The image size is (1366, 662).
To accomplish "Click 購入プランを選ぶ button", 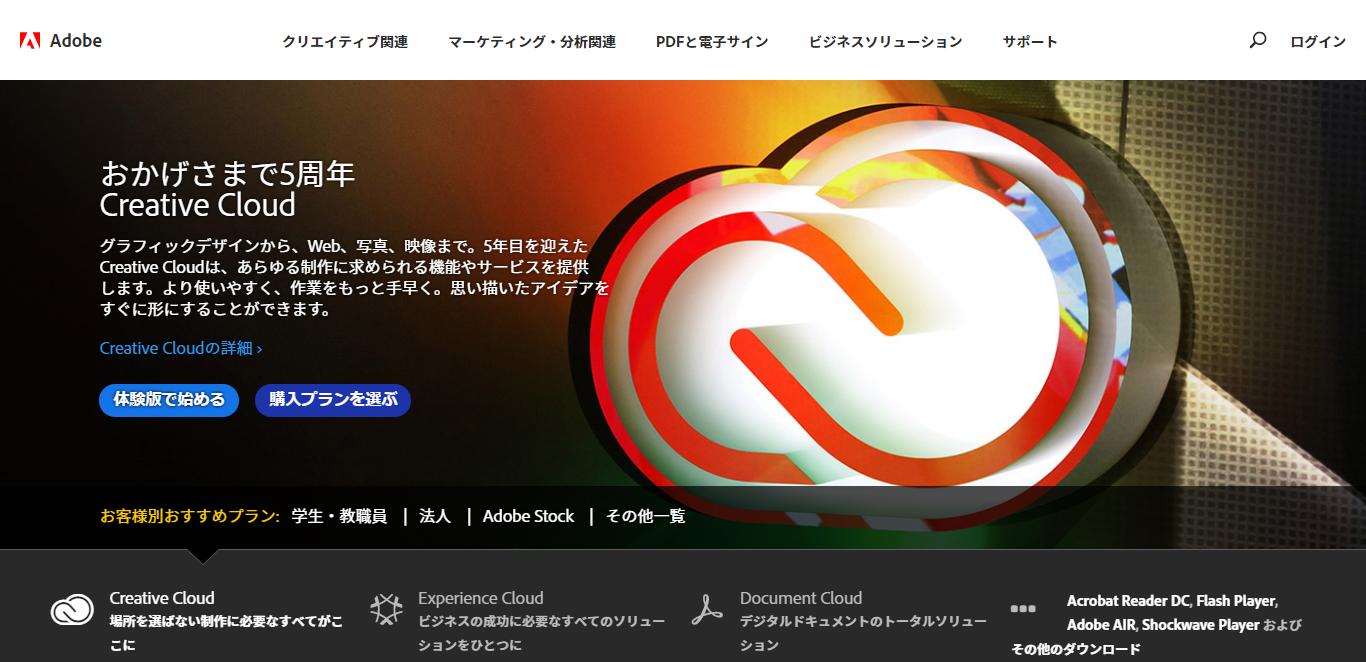I will coord(333,400).
